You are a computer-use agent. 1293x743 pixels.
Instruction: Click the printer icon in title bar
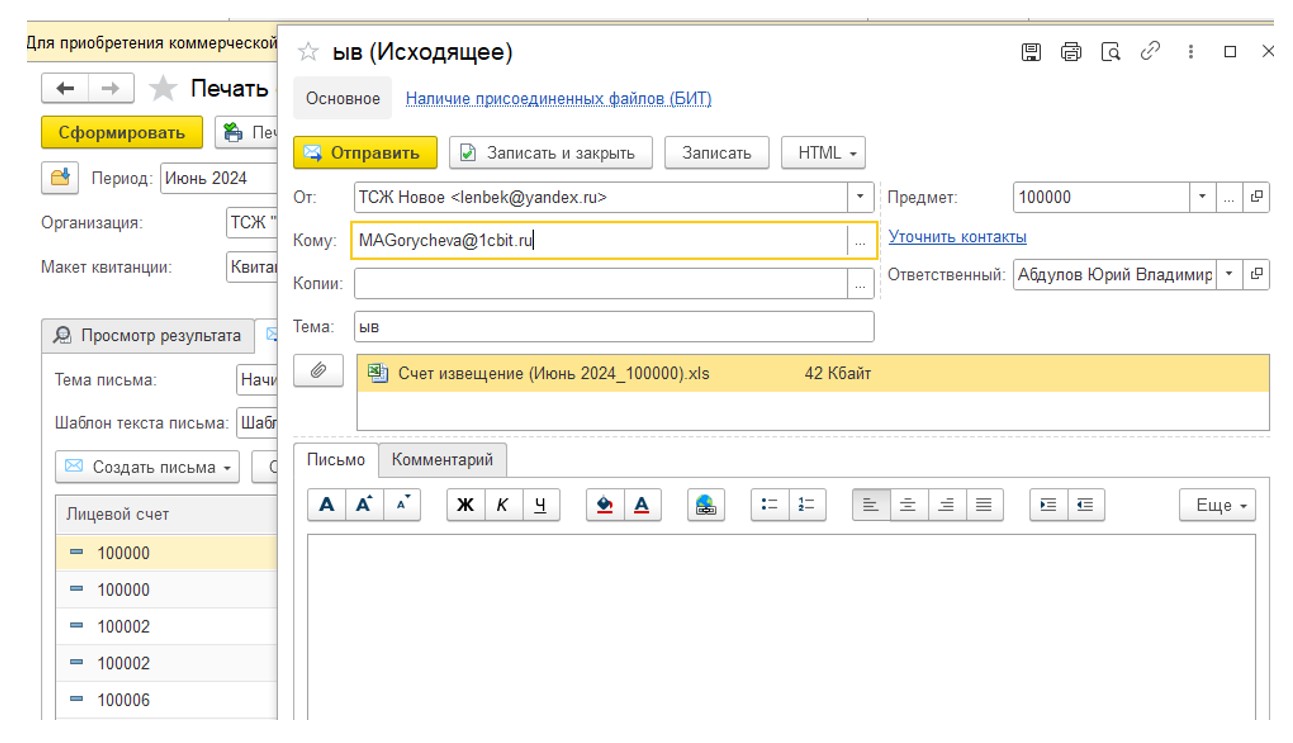click(1071, 52)
